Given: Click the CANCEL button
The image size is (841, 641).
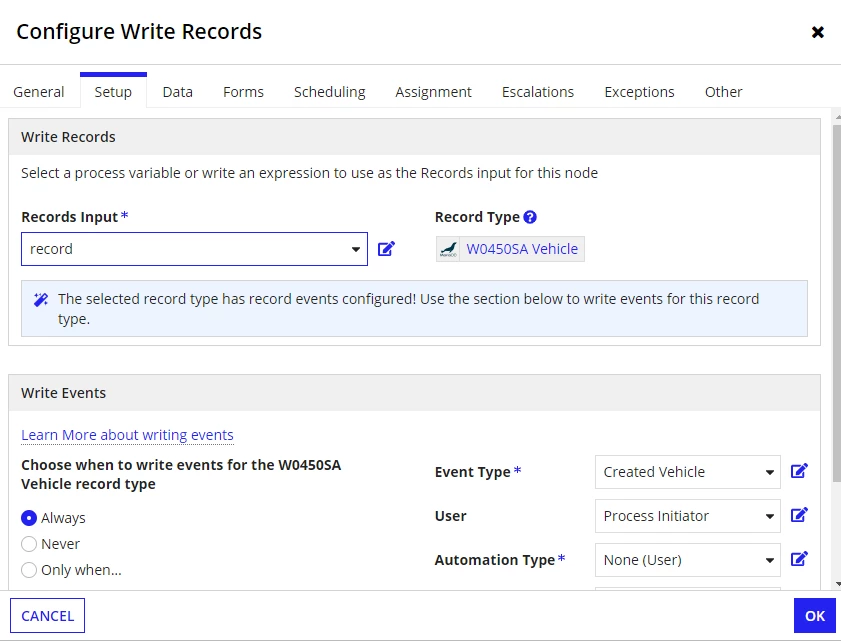Looking at the screenshot, I should (47, 616).
